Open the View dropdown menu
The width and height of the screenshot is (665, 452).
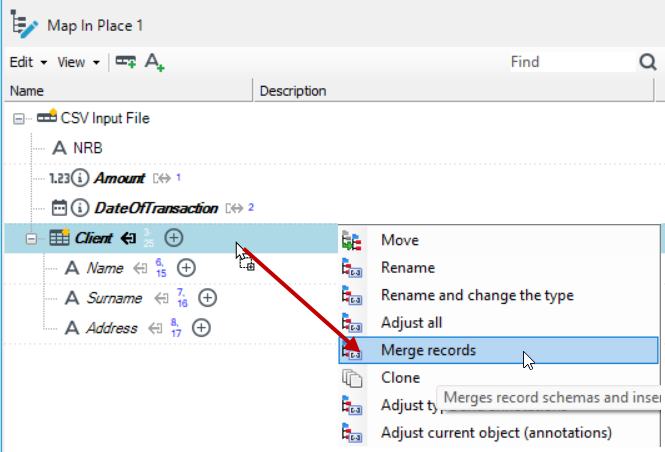(x=78, y=62)
